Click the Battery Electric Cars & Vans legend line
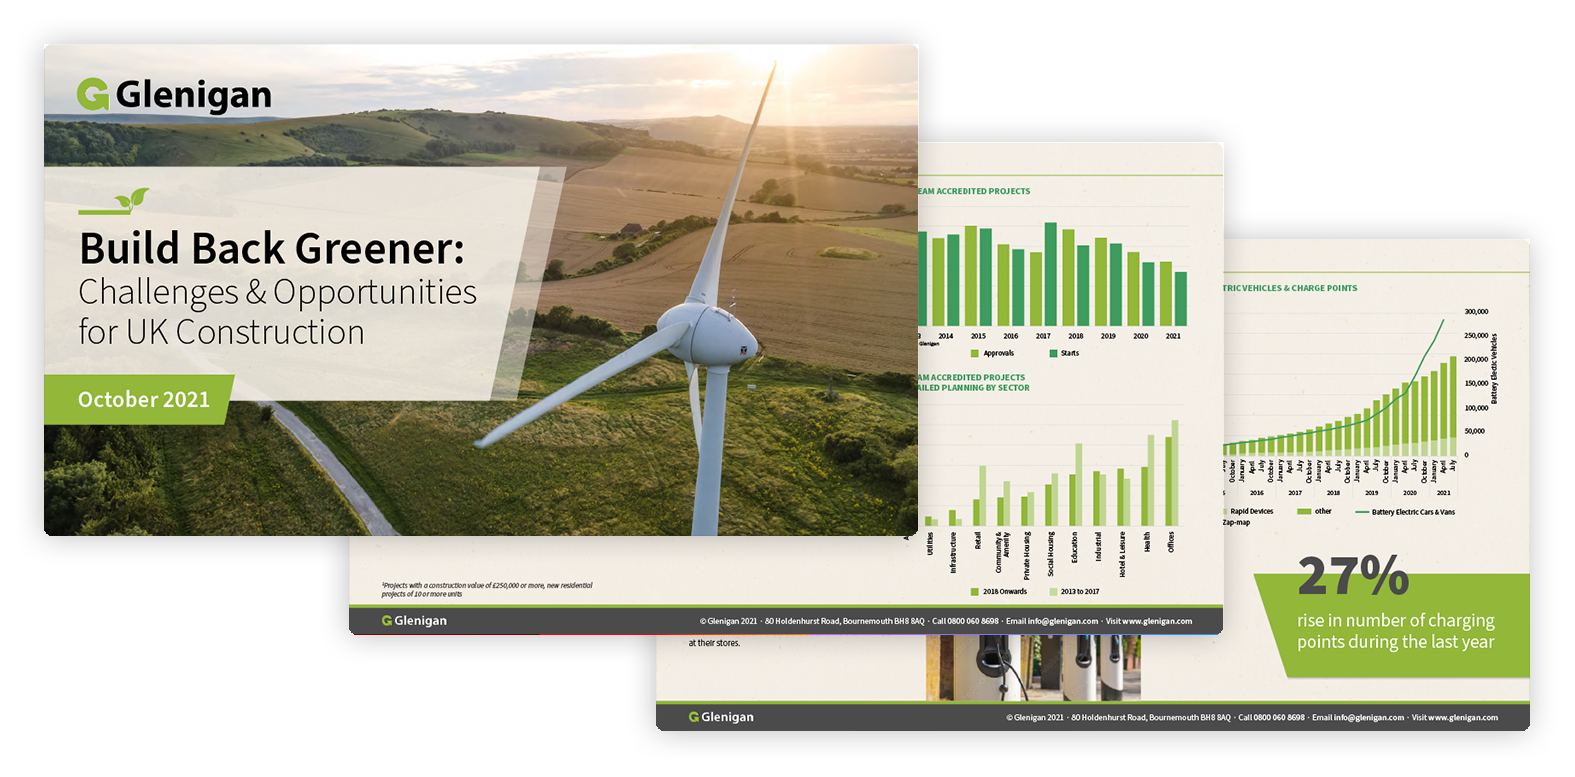This screenshot has height=777, width=1575. click(x=1362, y=512)
